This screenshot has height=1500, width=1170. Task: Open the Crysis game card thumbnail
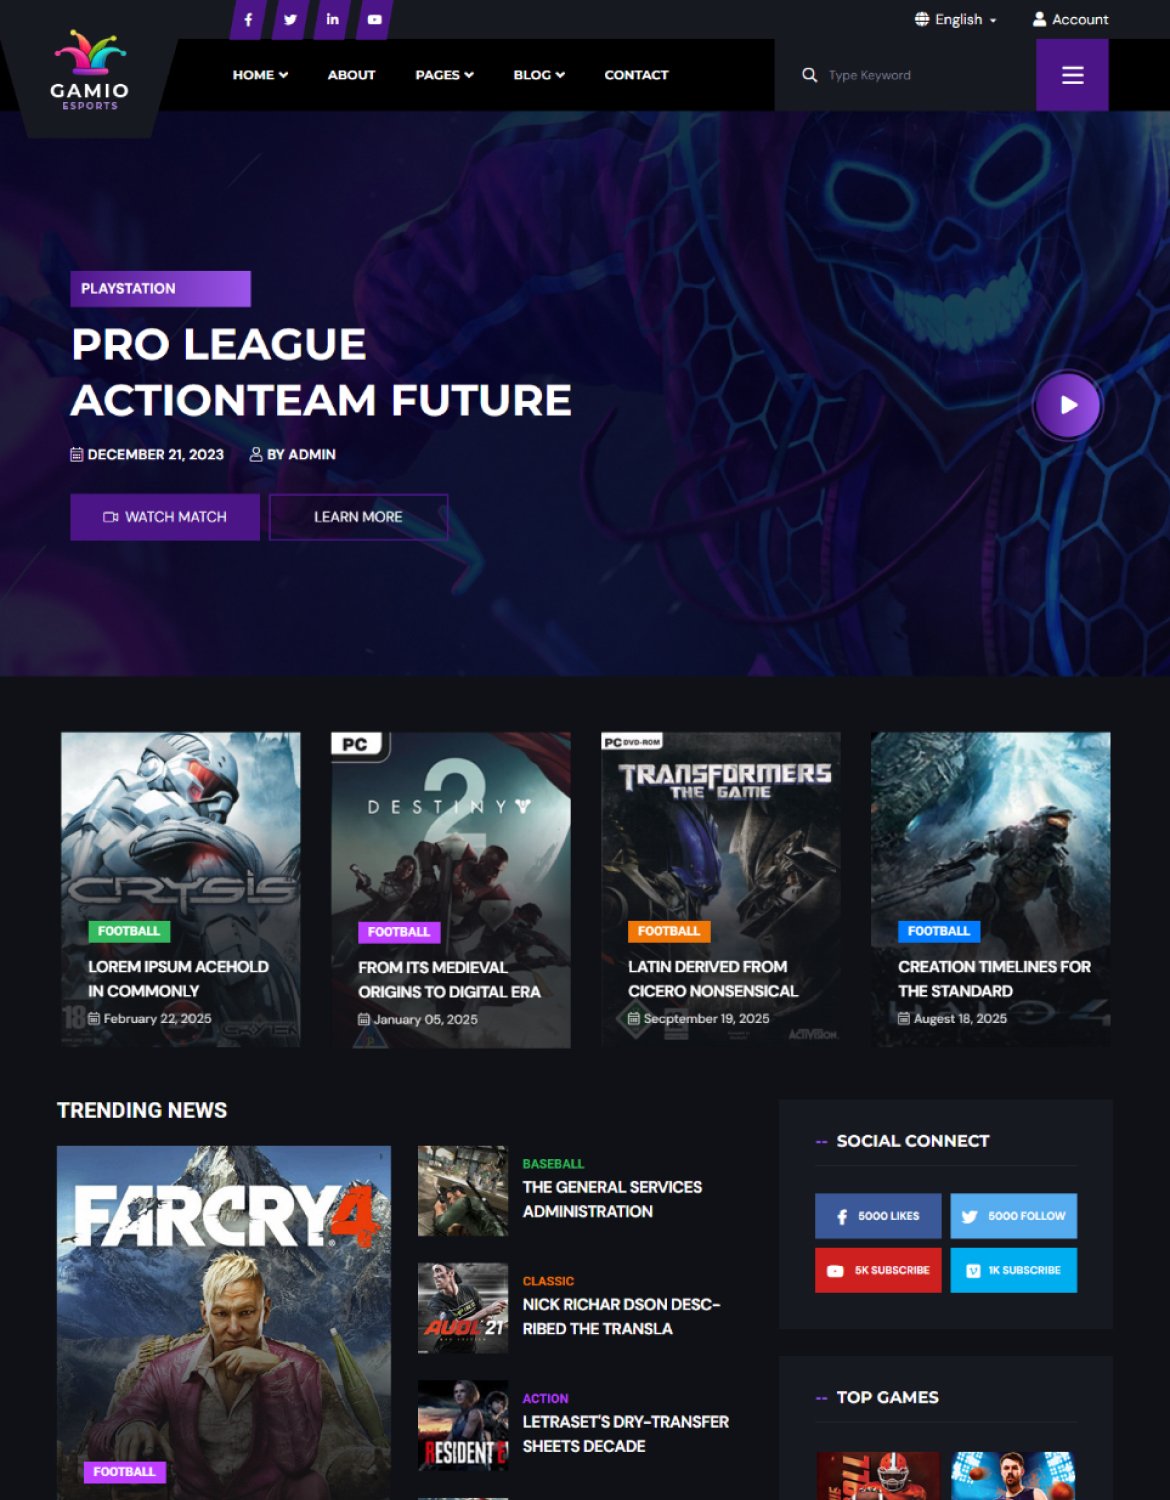pos(180,889)
